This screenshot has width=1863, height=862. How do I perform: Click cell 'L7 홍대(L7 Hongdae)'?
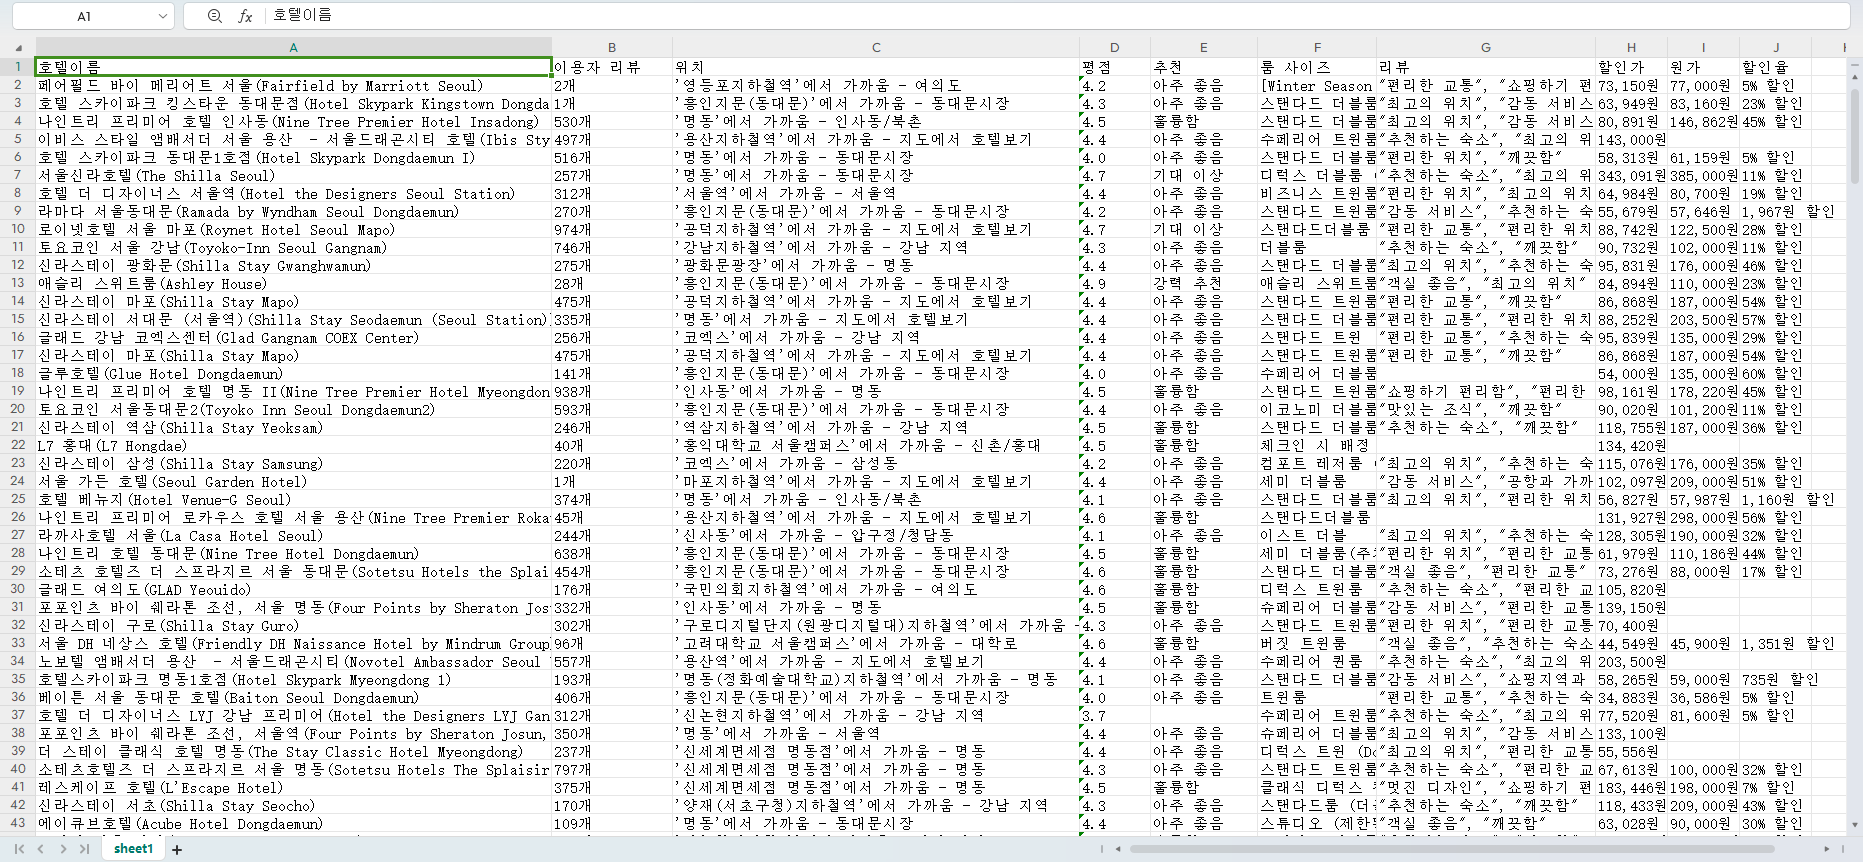click(293, 445)
